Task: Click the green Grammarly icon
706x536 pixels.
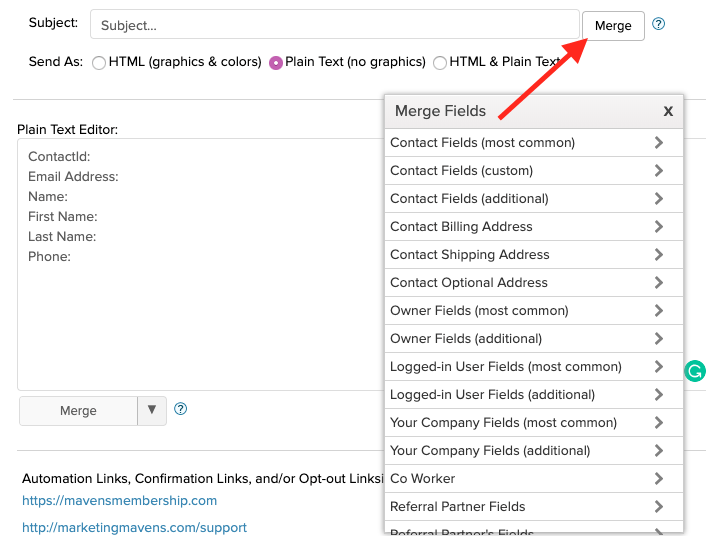Action: (x=694, y=372)
